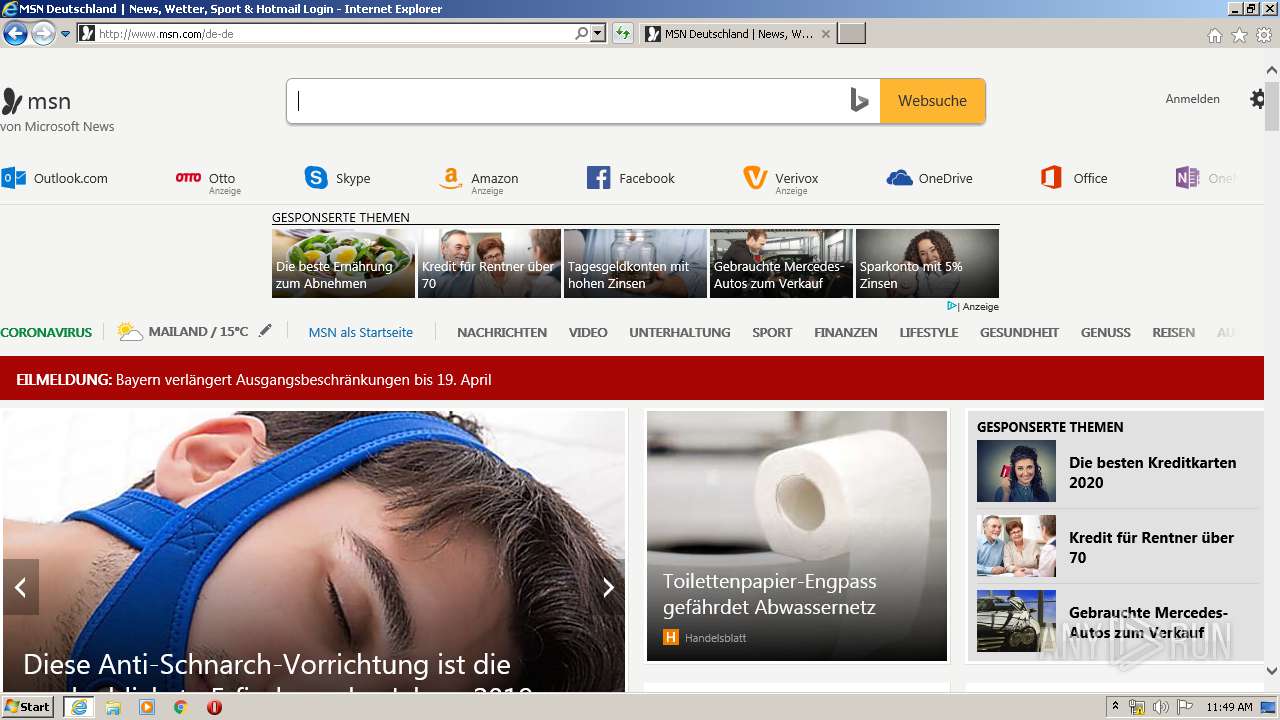Click page scrollbar down arrow
1280x720 pixels.
[1272, 671]
